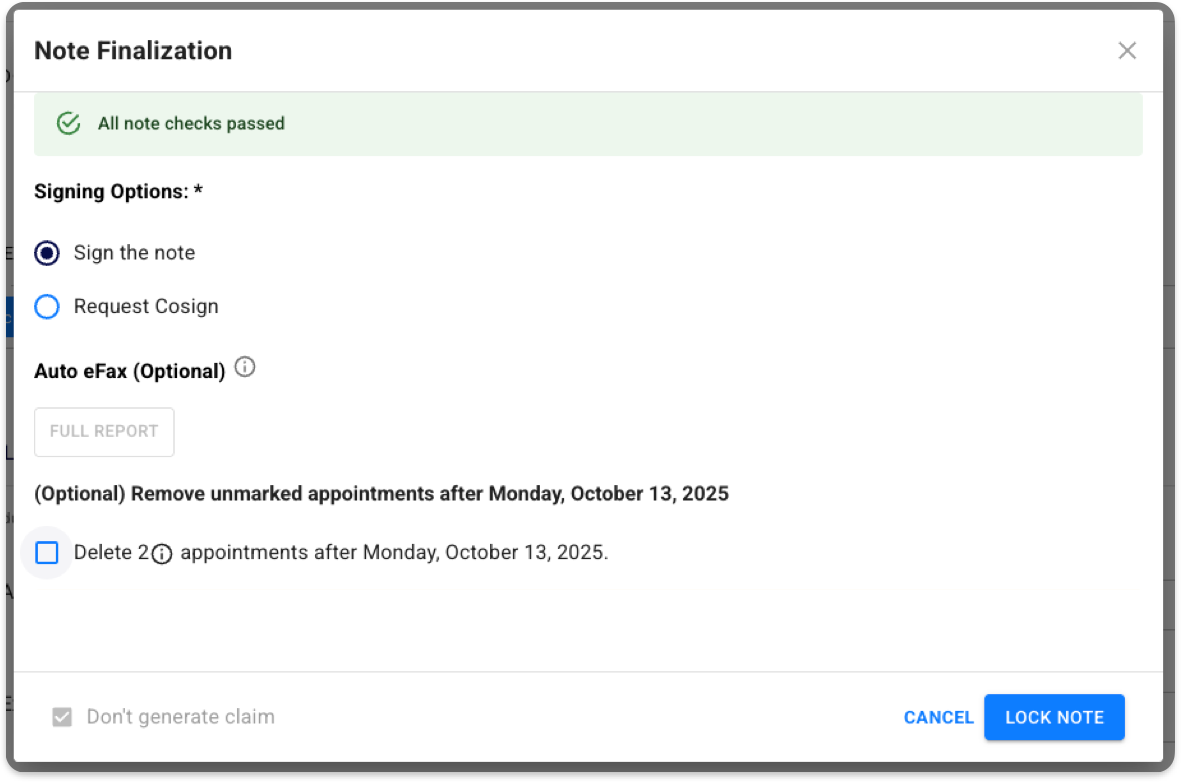Lock the note with LOCK NOTE button
Screen dimensions: 1182x782
[1054, 717]
